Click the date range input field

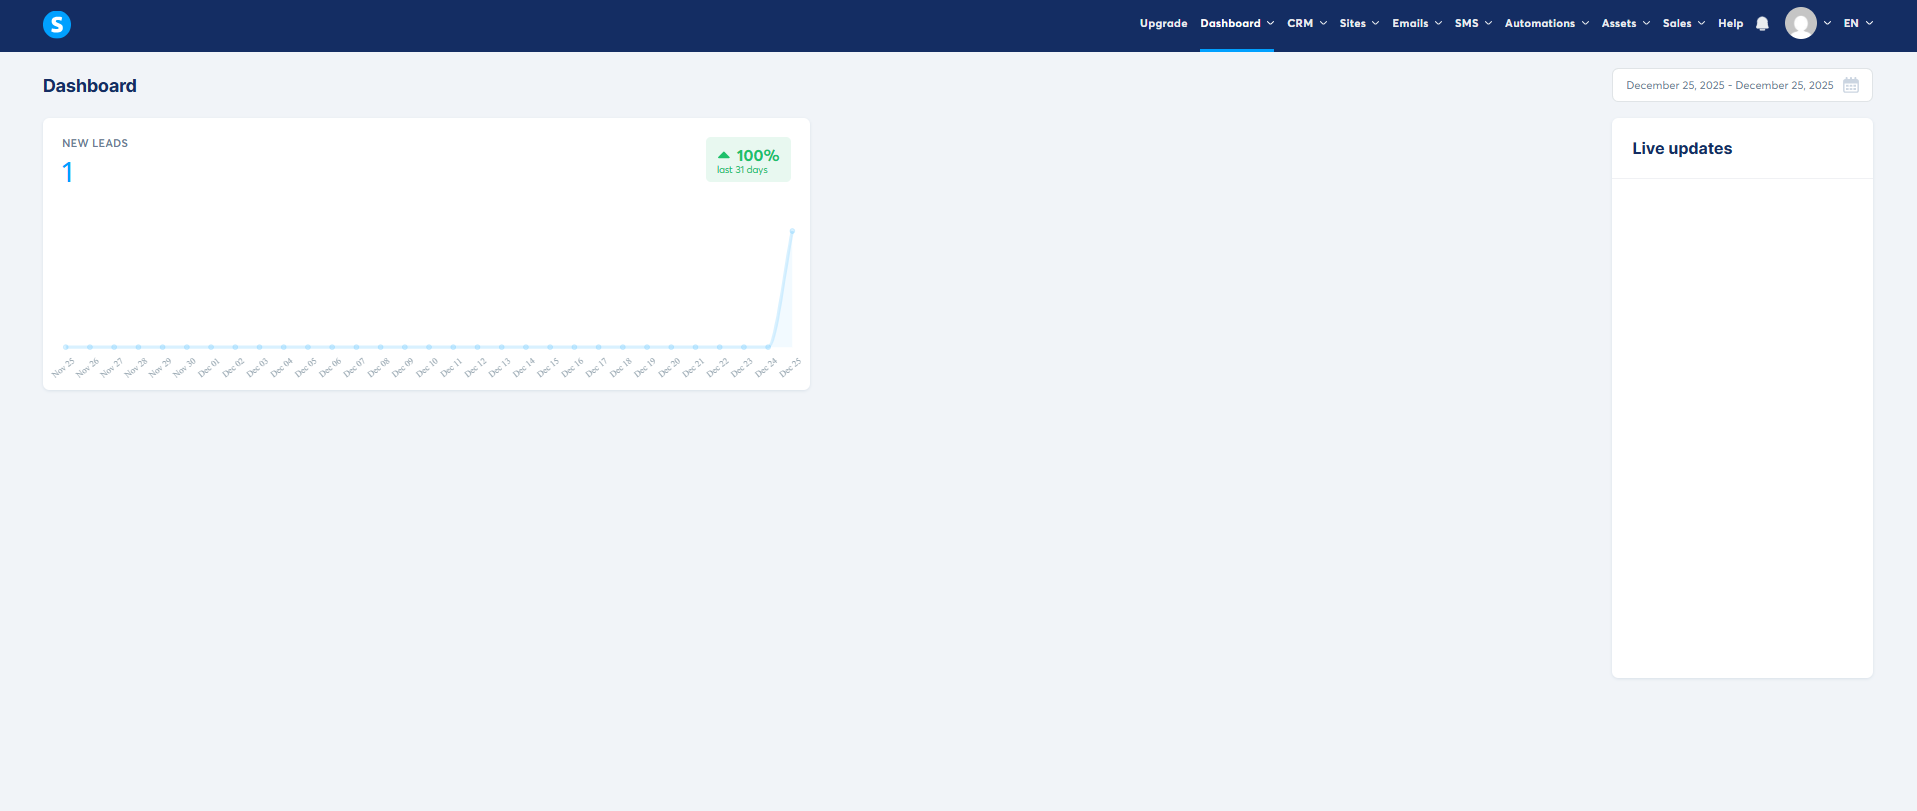point(1729,85)
